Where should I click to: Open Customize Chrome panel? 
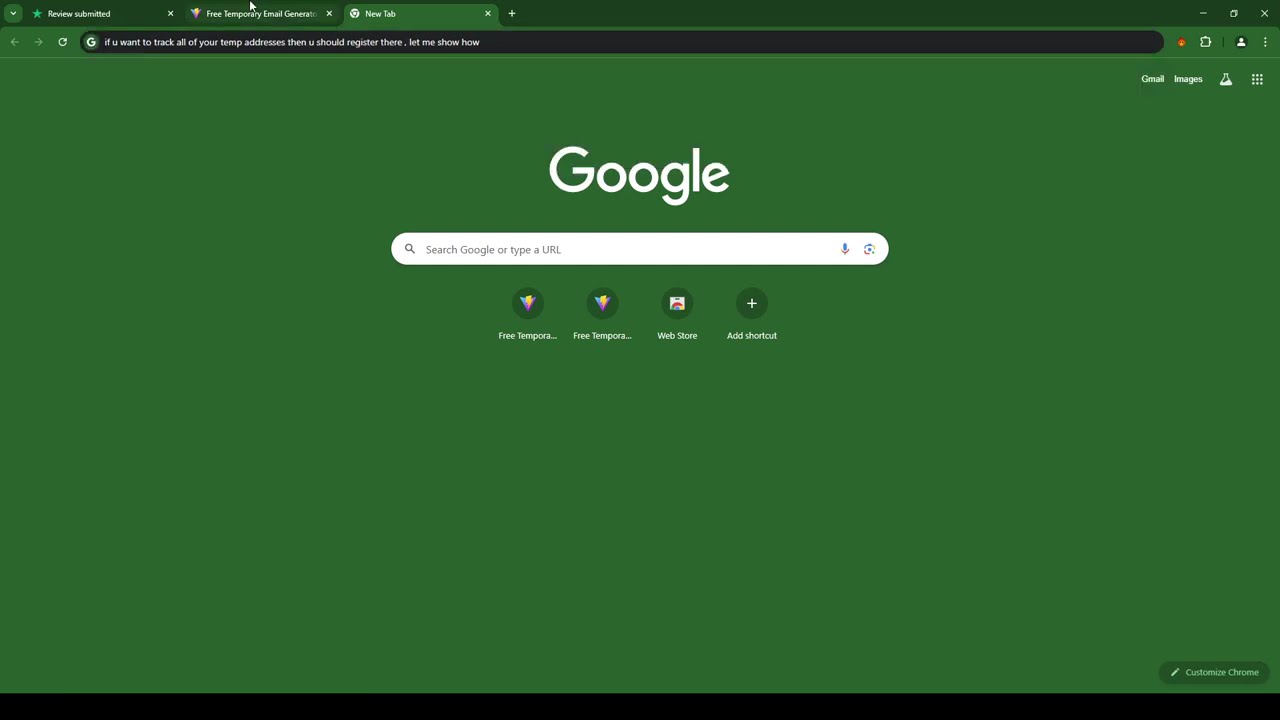(x=1214, y=672)
